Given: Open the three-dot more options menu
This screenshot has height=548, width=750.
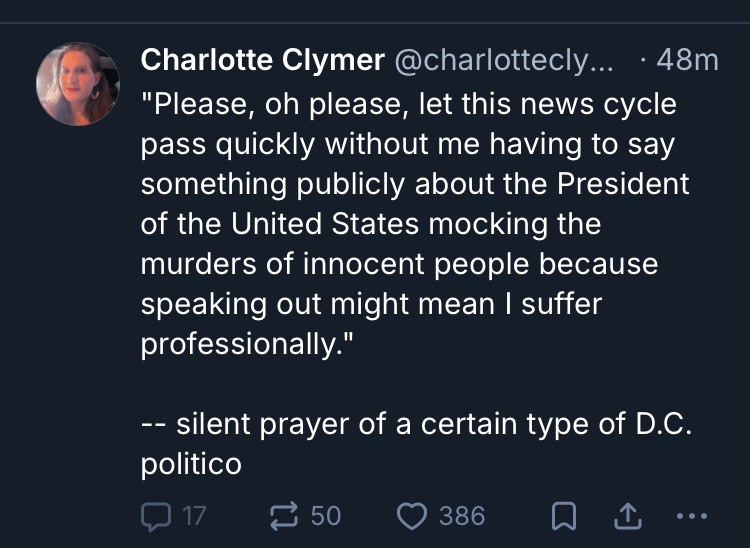Looking at the screenshot, I should tap(691, 516).
